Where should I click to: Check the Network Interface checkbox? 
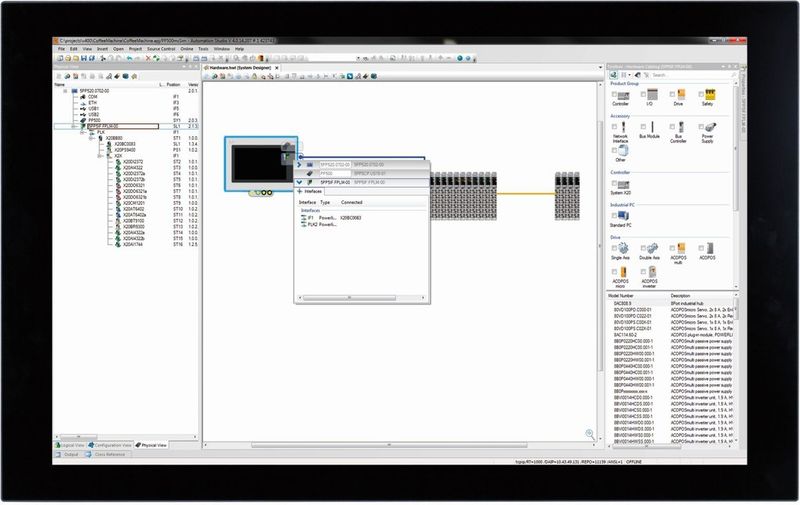point(614,127)
